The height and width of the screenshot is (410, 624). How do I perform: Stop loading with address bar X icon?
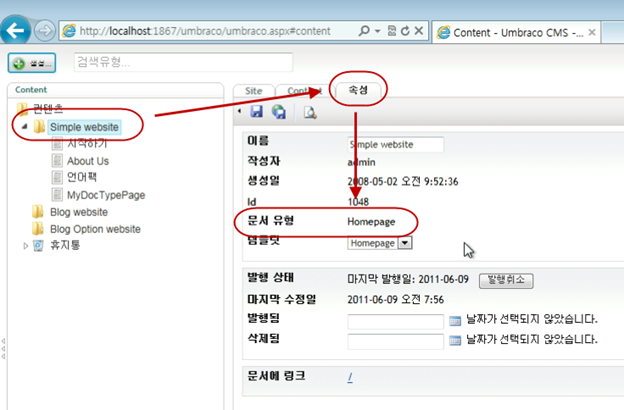(419, 31)
